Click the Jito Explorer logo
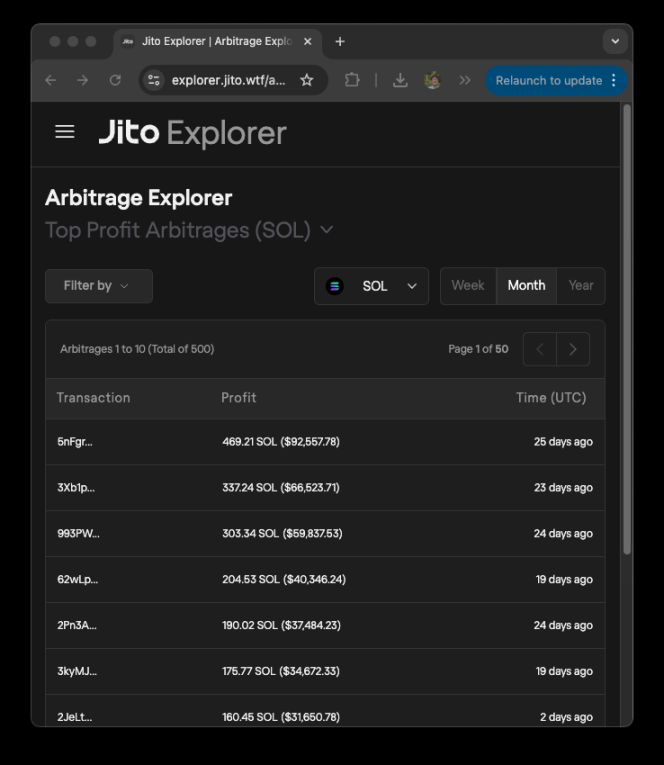This screenshot has width=664, height=765. (192, 133)
